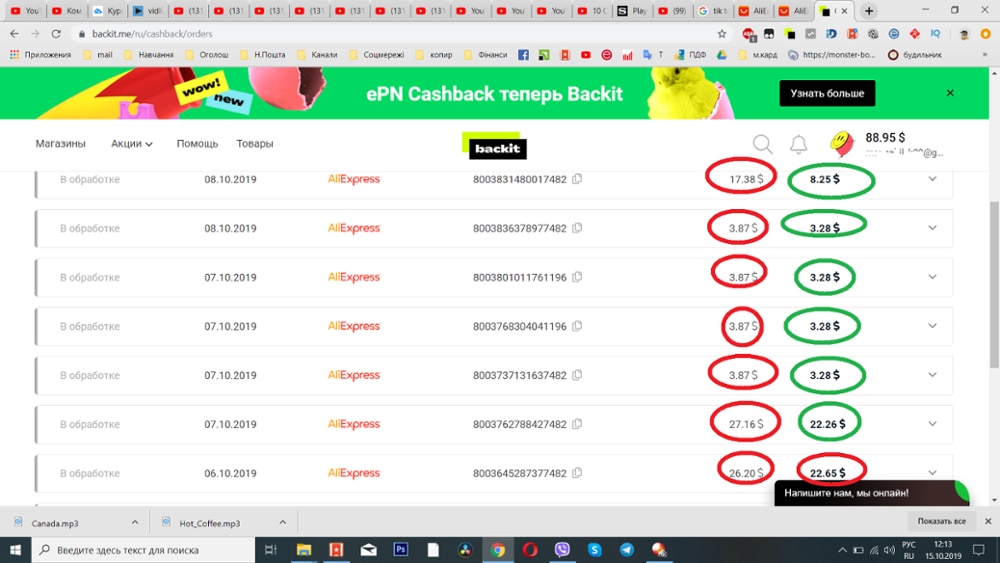Dismiss the ePN Cashback banner

tap(950, 93)
